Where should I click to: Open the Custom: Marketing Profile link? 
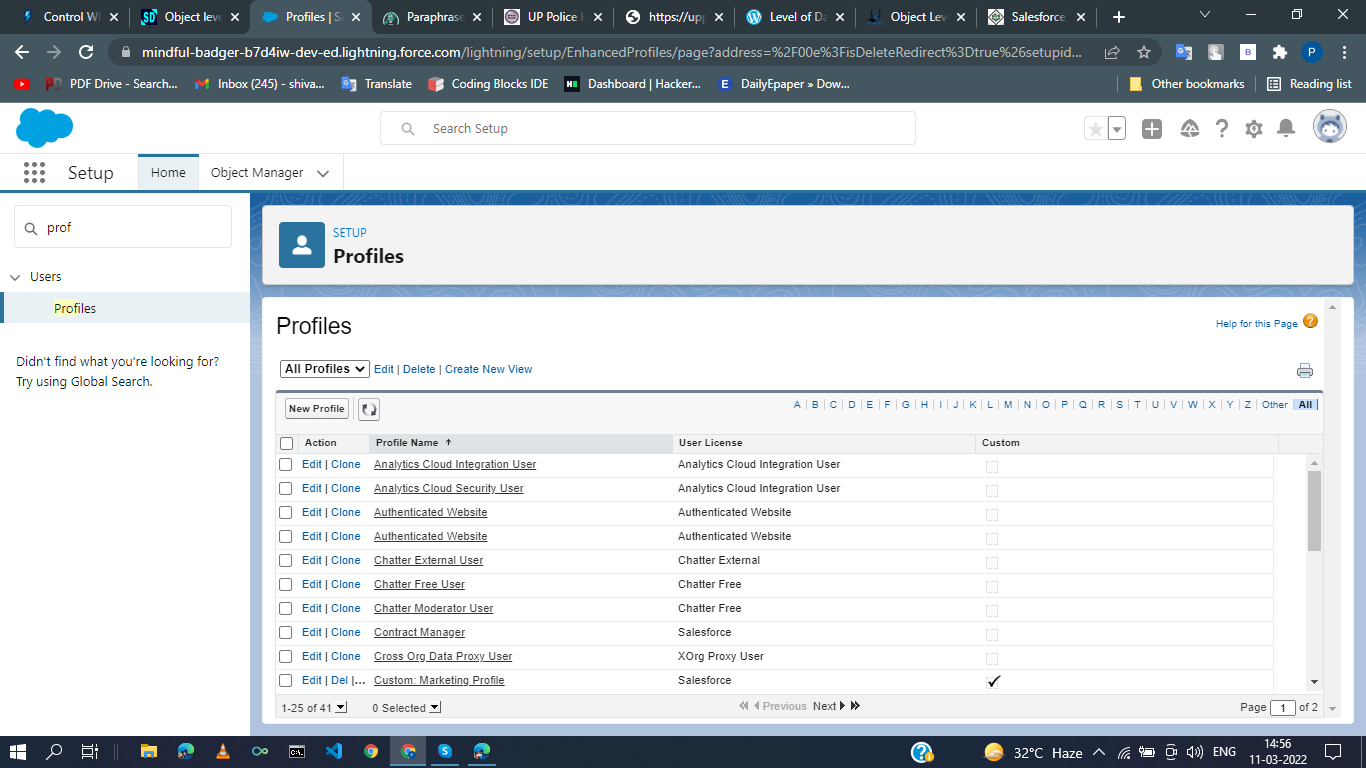pyautogui.click(x=439, y=681)
